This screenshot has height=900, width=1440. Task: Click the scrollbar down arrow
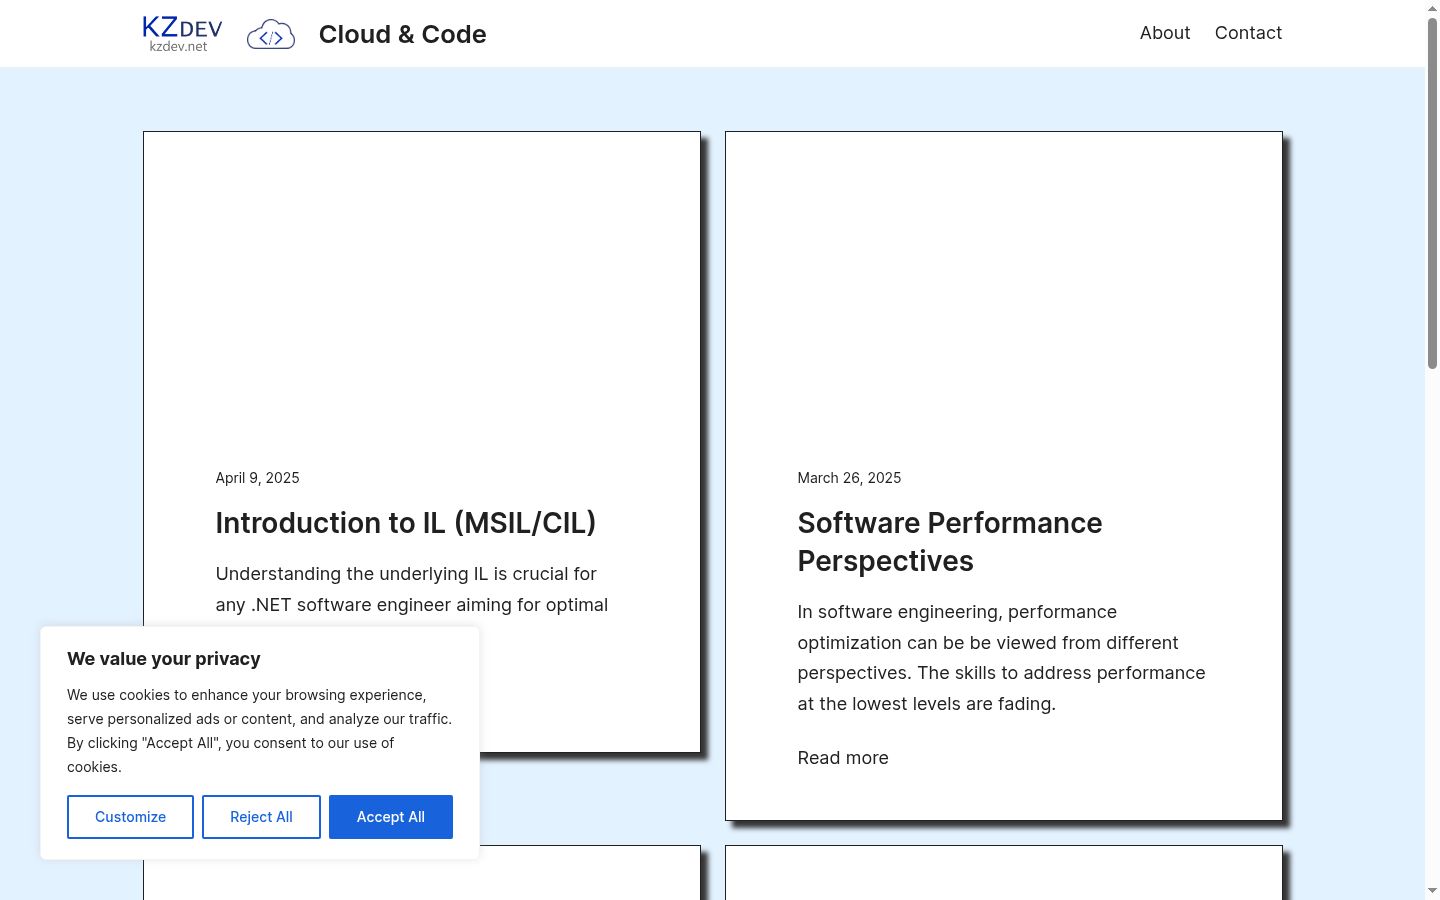(1432, 891)
